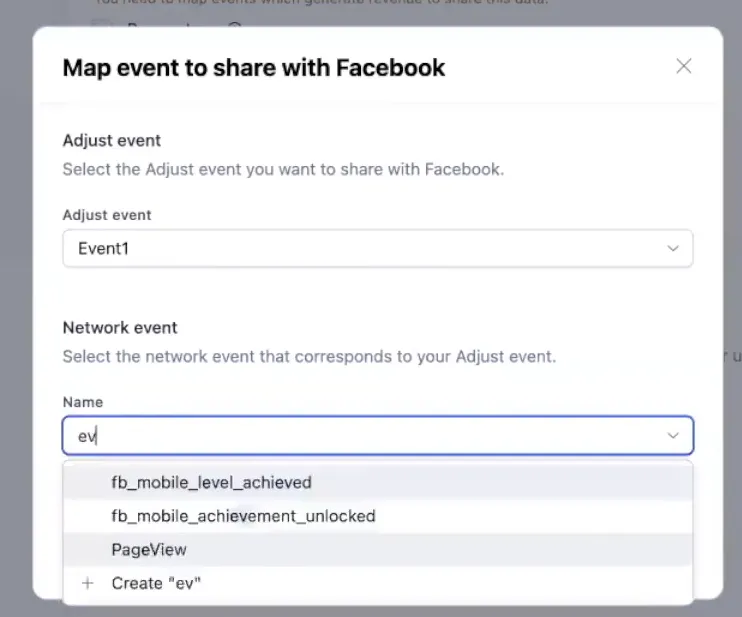Choose fb_mobile_achievement_unlocked option

[x=243, y=516]
